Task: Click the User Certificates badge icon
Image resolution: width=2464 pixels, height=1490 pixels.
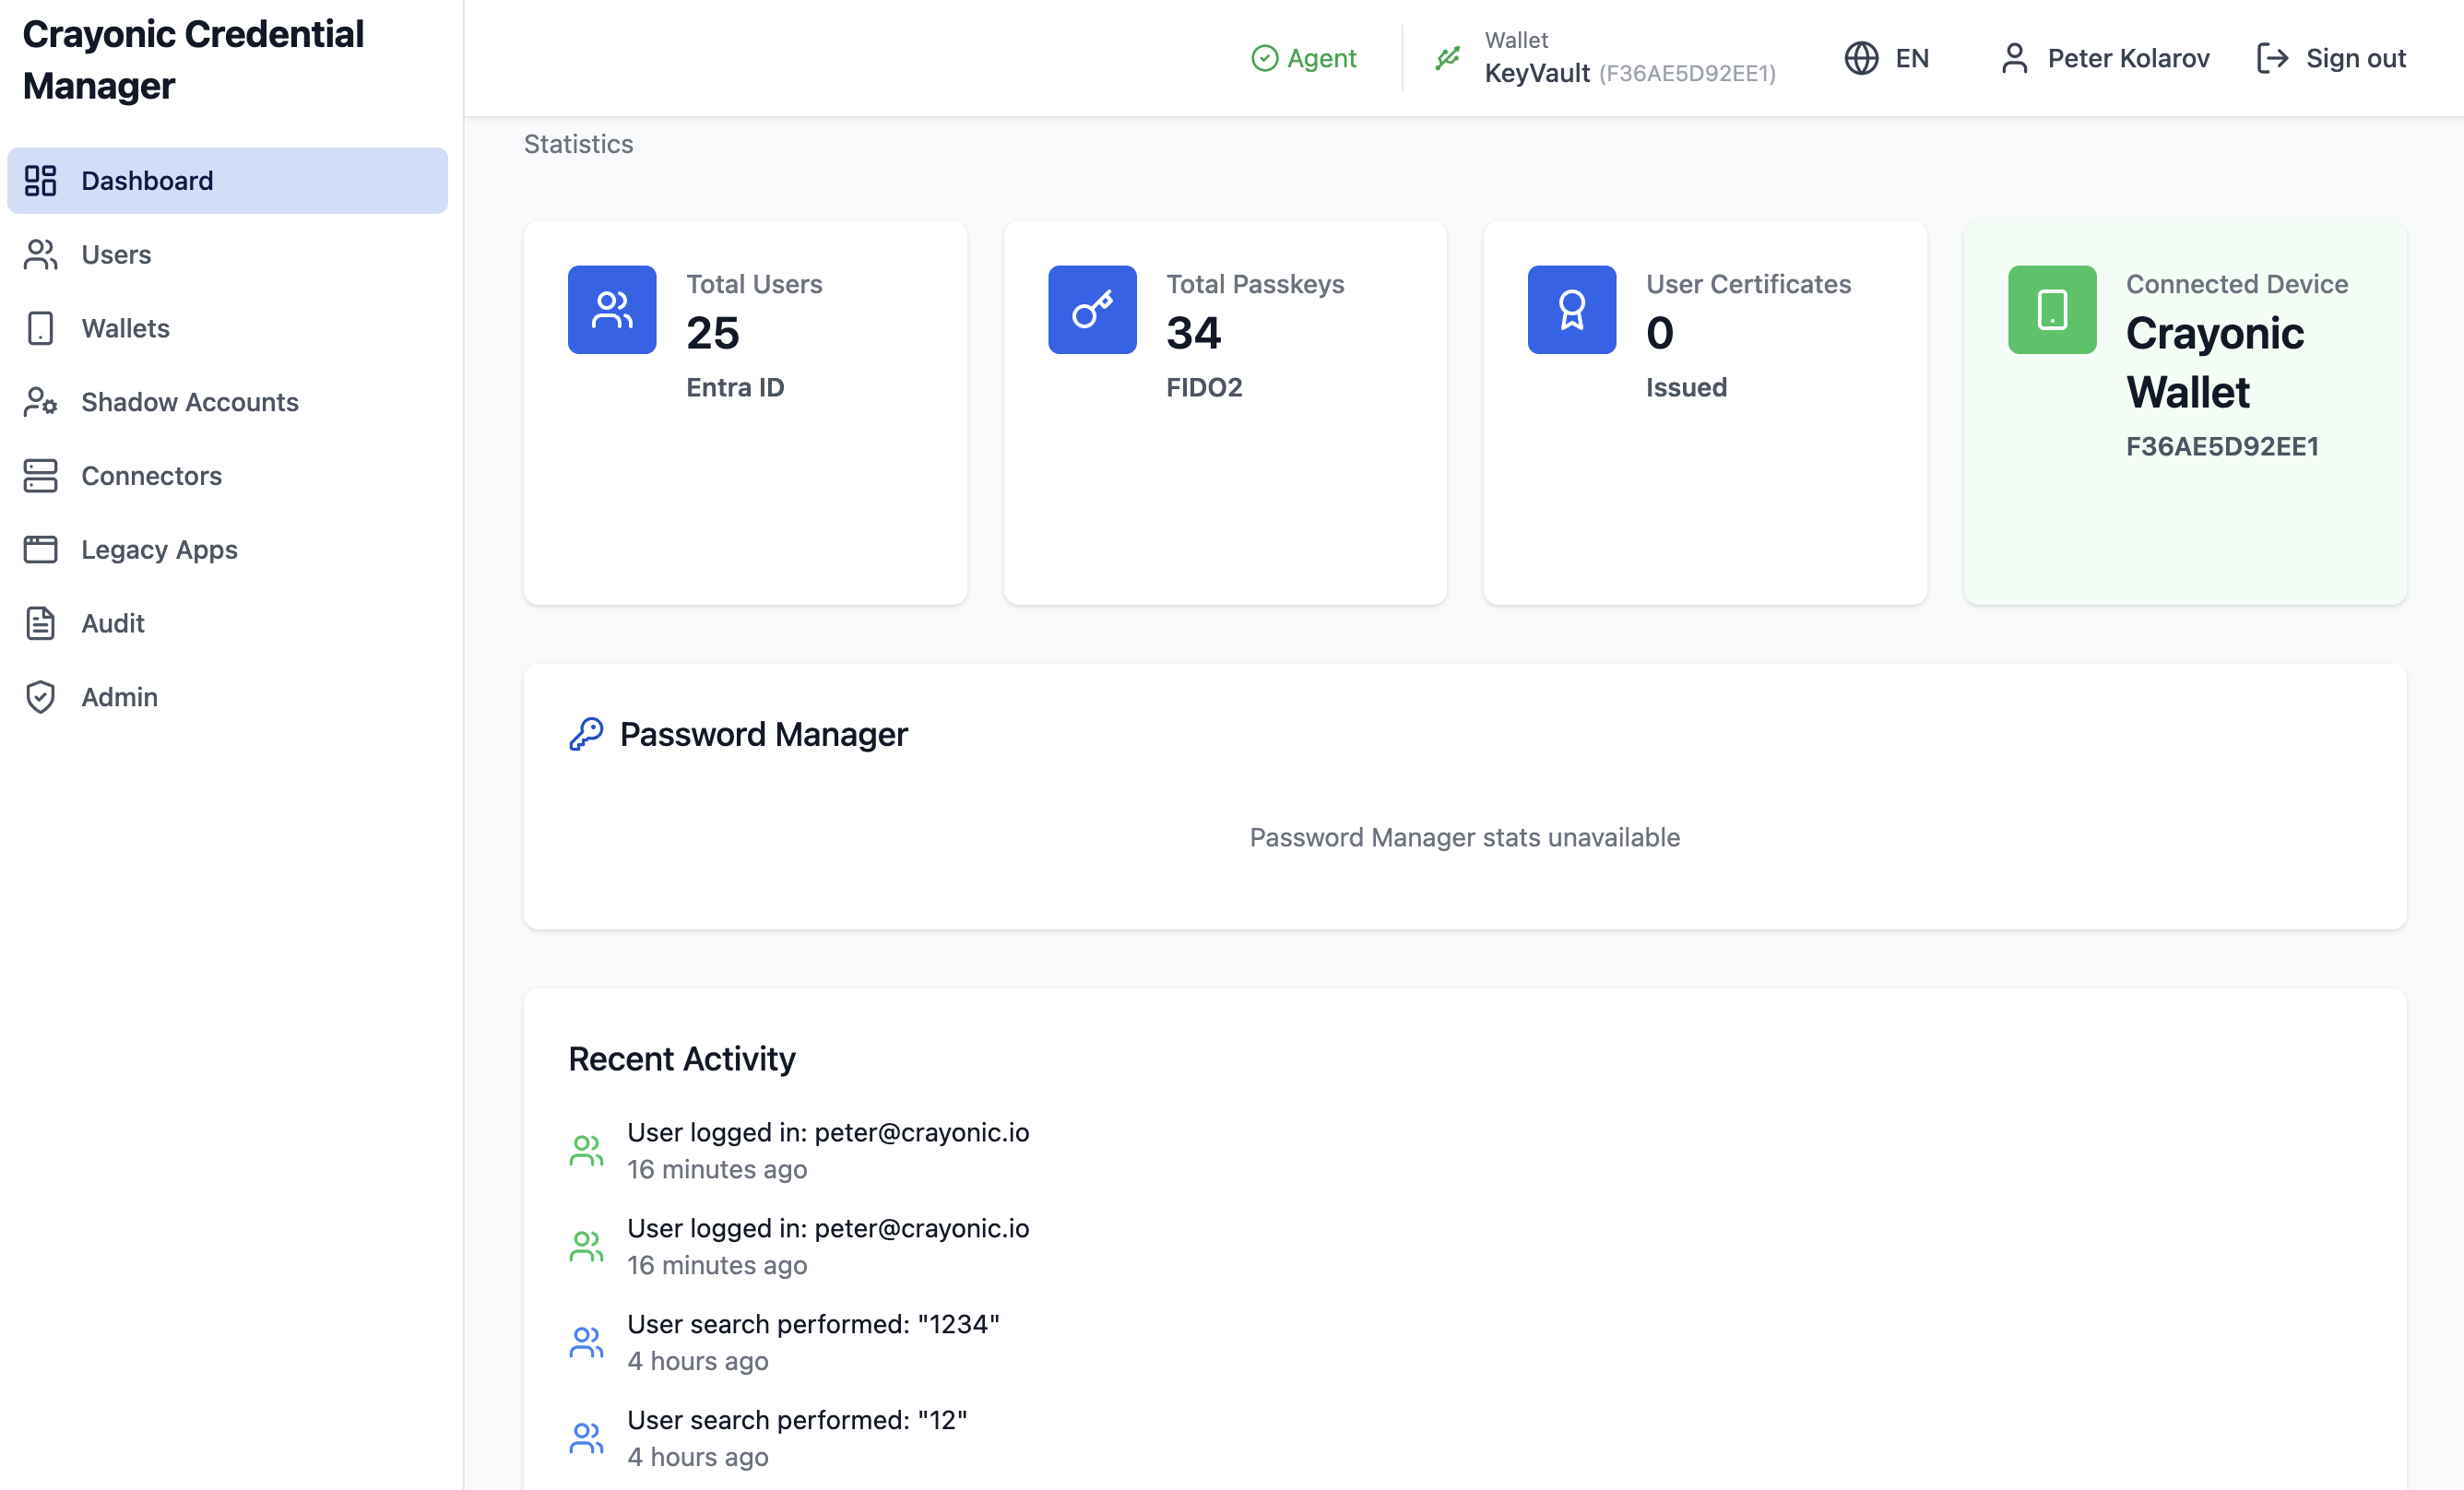Action: tap(1571, 309)
